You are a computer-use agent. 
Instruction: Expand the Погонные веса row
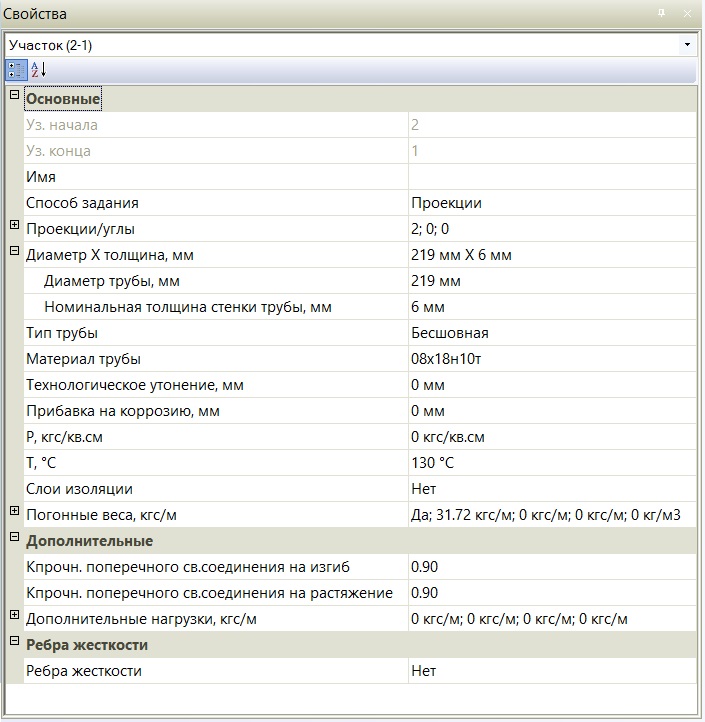(14, 512)
